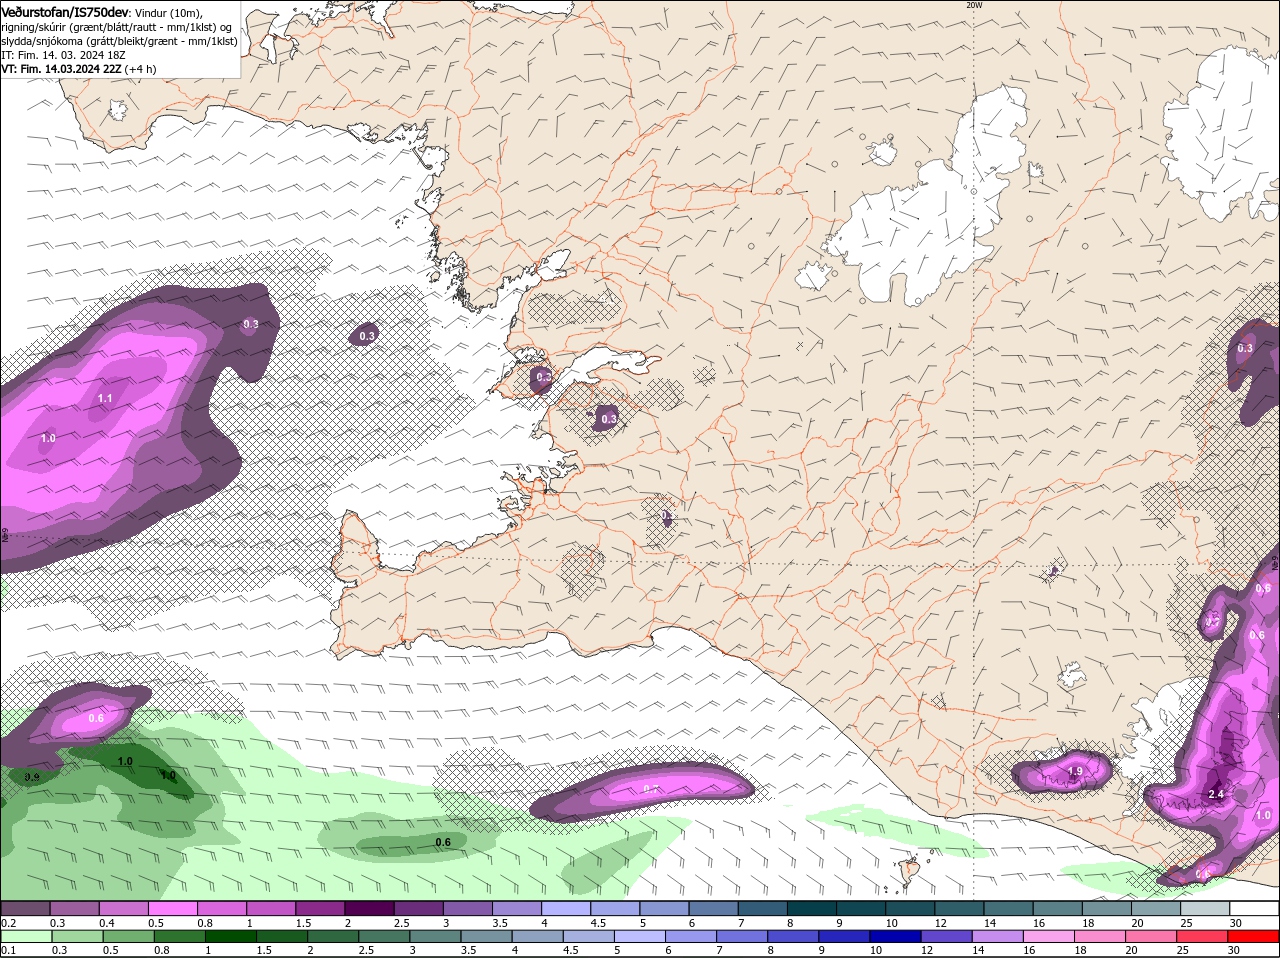Click the 2.4 snowfall value on the map
Screen dimensions: 1280x958
(x=1216, y=794)
